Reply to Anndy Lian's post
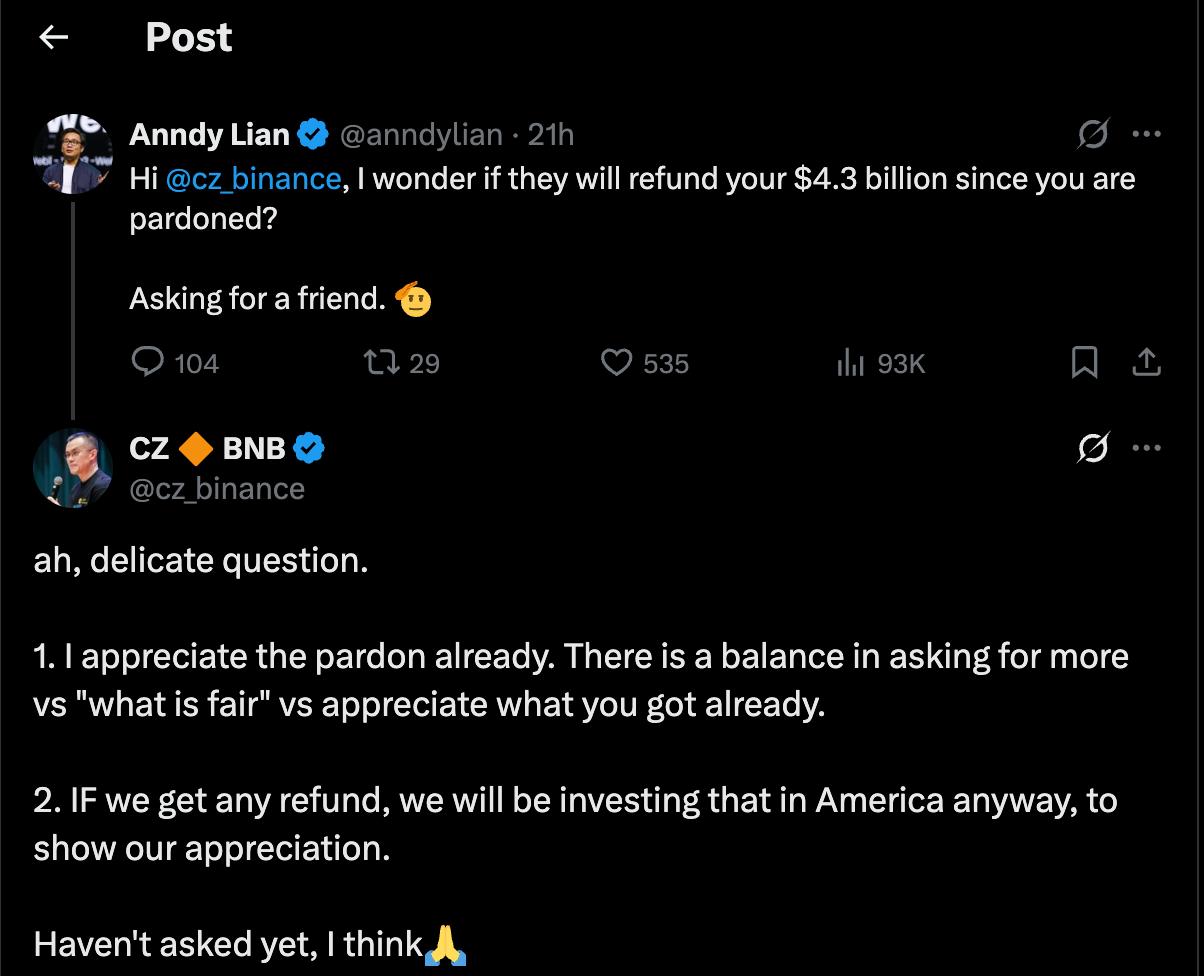This screenshot has height=976, width=1204. coord(148,362)
